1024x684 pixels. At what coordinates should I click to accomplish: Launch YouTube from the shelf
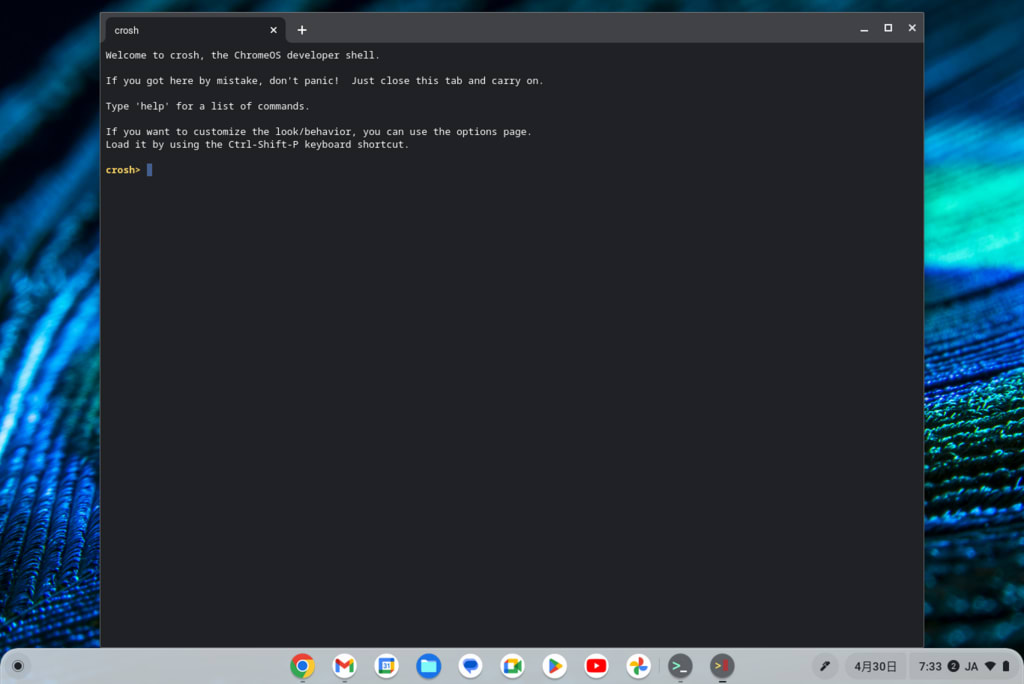pos(596,666)
